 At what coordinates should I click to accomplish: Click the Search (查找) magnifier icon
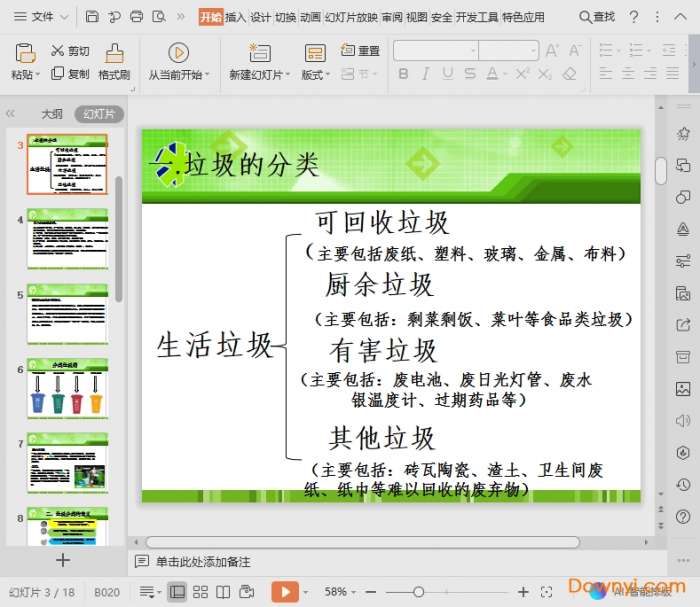point(584,17)
